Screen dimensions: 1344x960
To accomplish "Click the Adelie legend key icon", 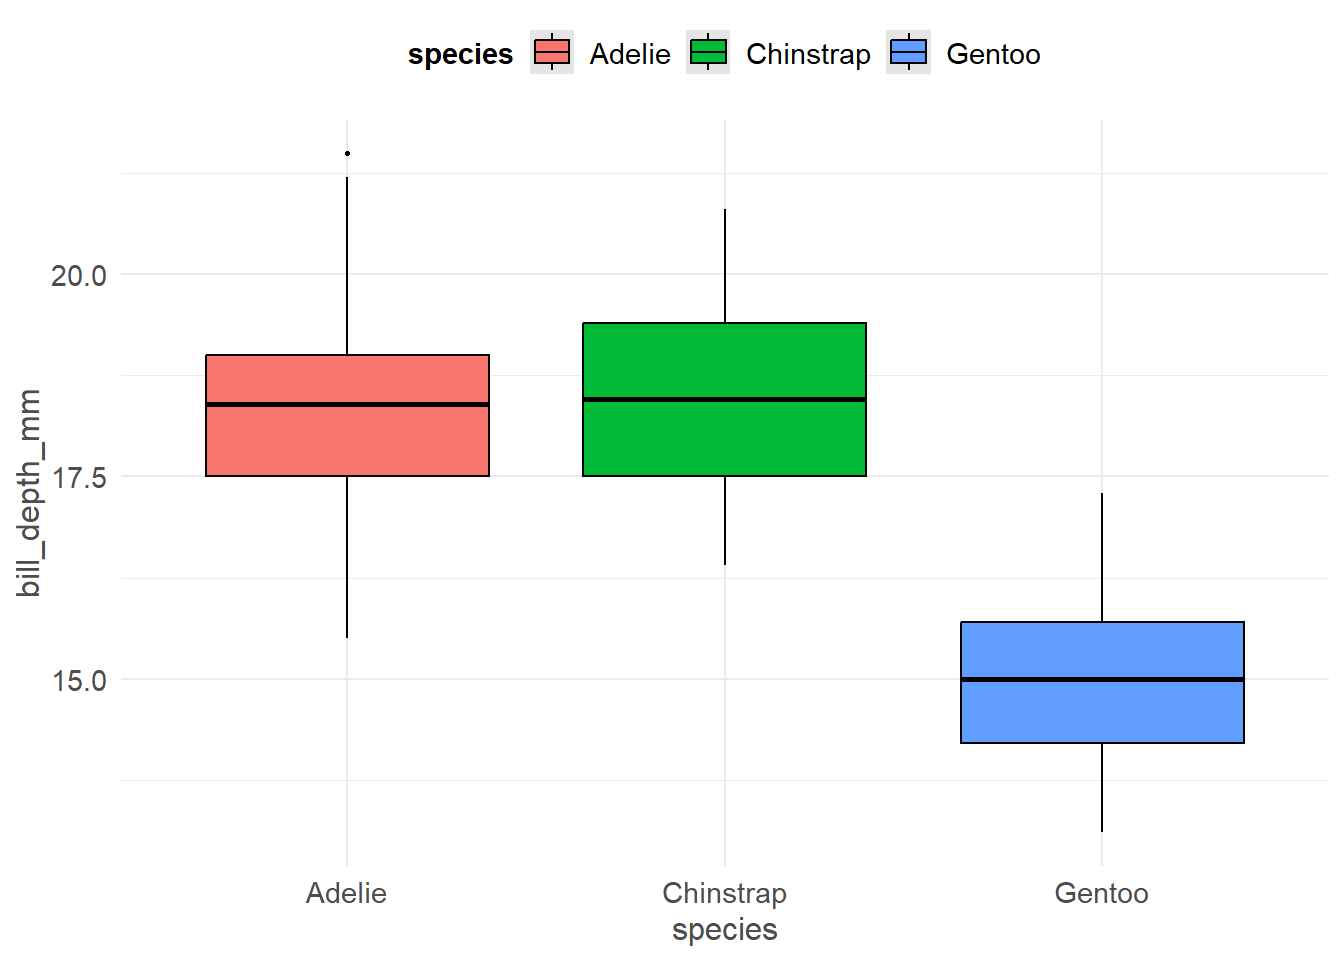I will pos(552,52).
